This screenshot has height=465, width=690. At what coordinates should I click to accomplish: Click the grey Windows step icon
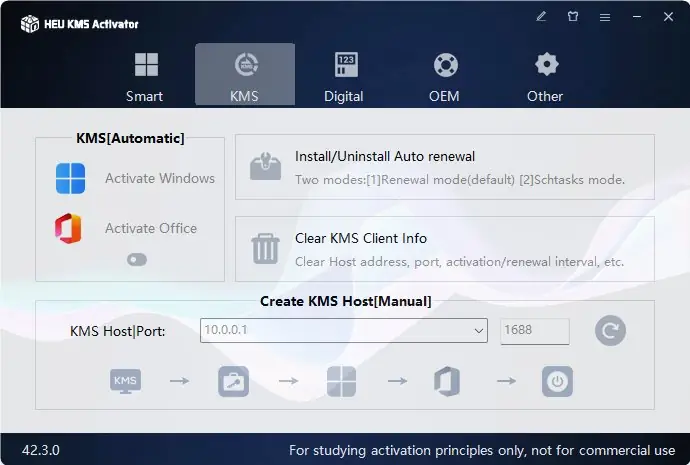pos(341,381)
